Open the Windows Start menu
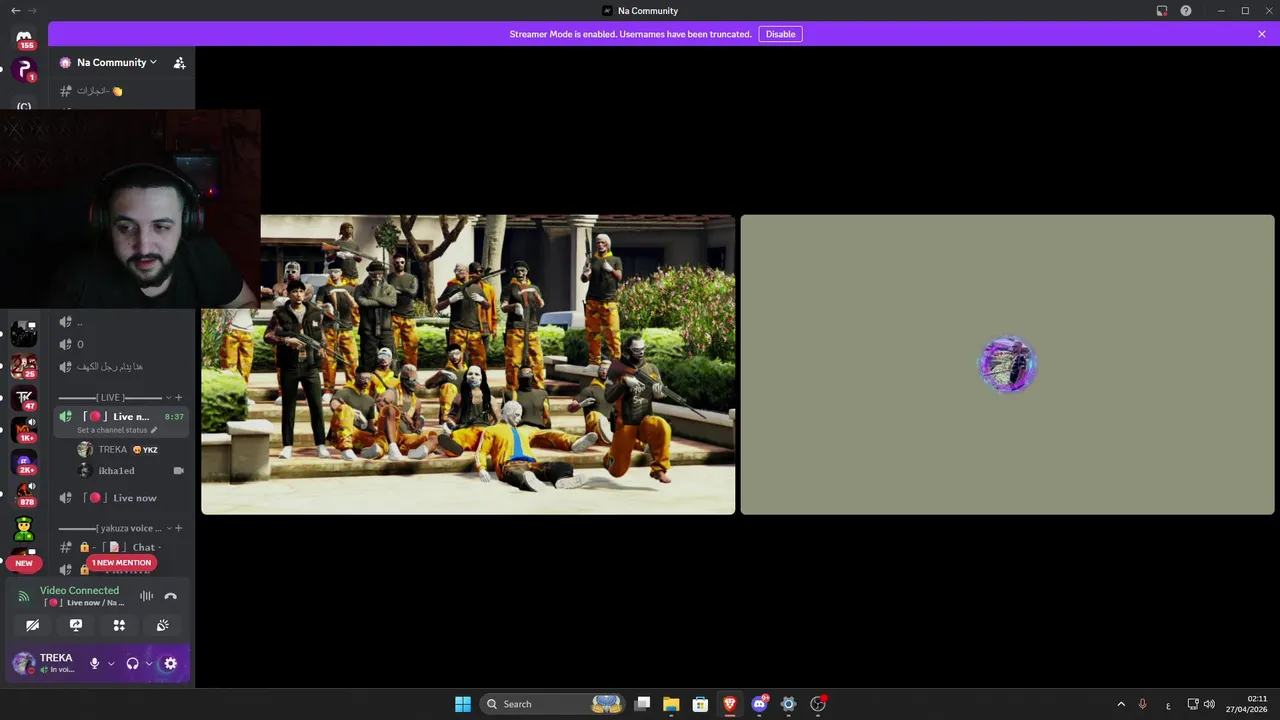 pos(463,704)
